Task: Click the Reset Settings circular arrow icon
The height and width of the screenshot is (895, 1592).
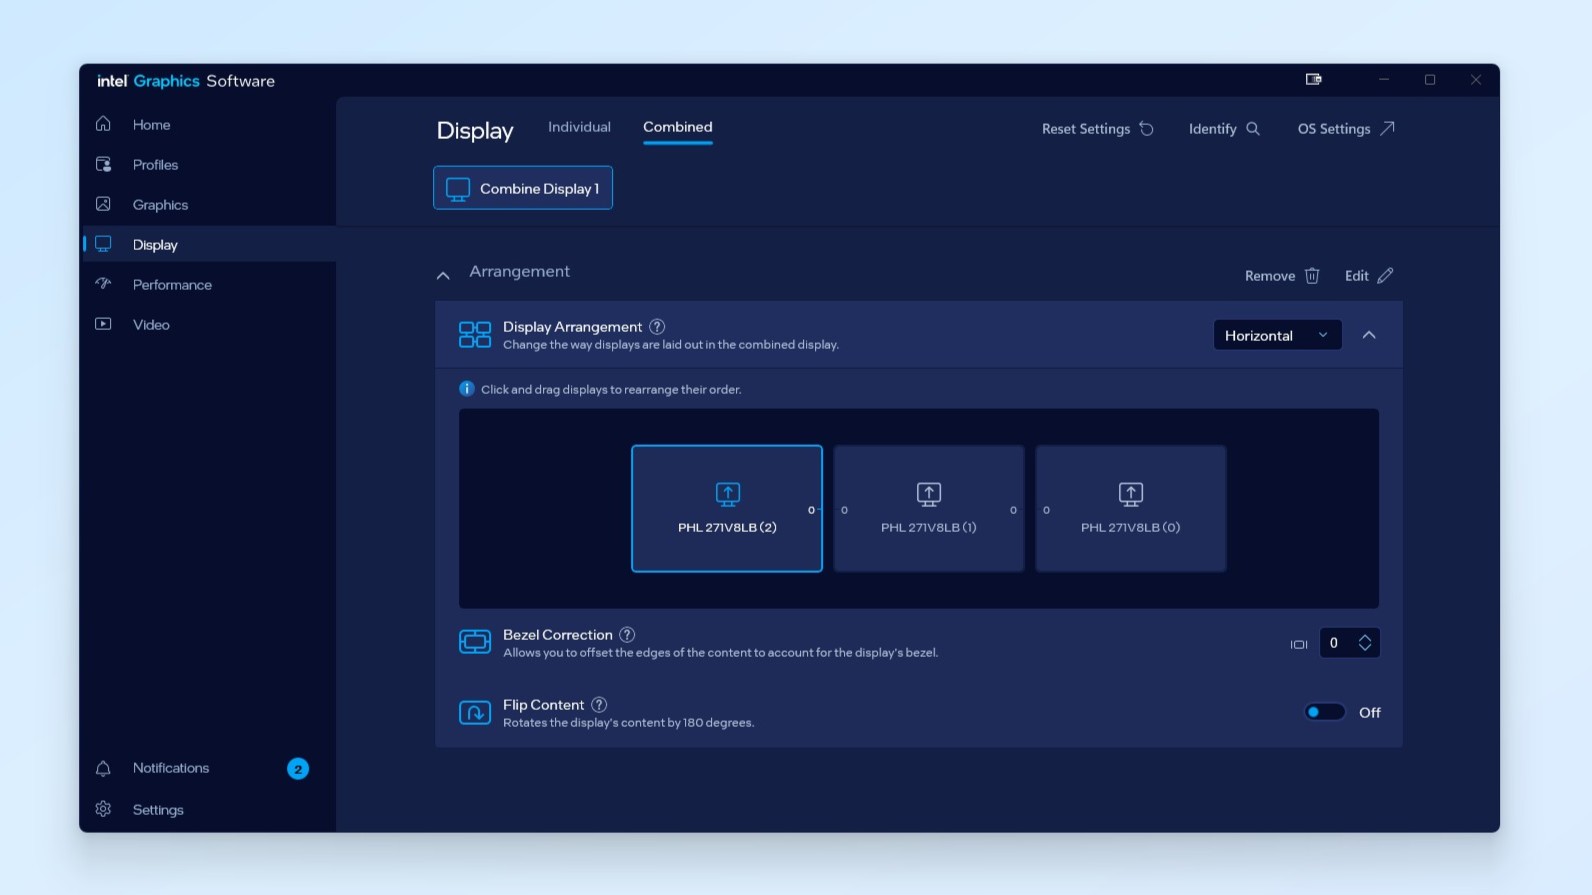Action: click(x=1147, y=129)
